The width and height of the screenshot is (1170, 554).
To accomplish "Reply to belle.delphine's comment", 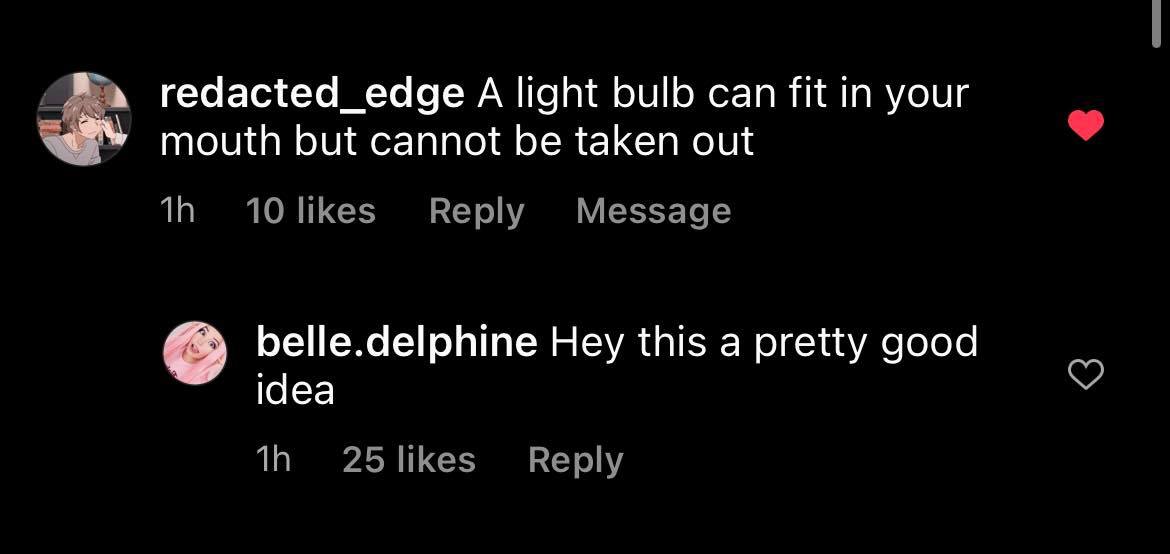I will [x=575, y=460].
